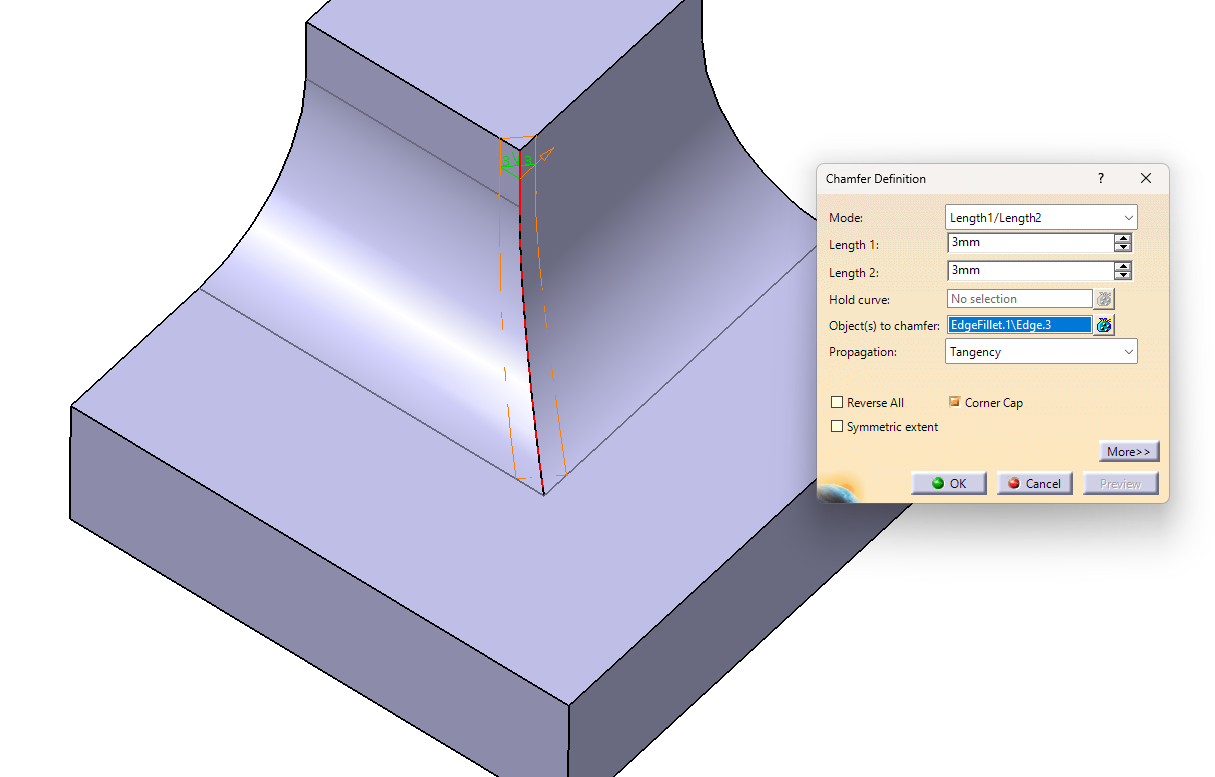Click the Length 2: label text

(x=853, y=273)
